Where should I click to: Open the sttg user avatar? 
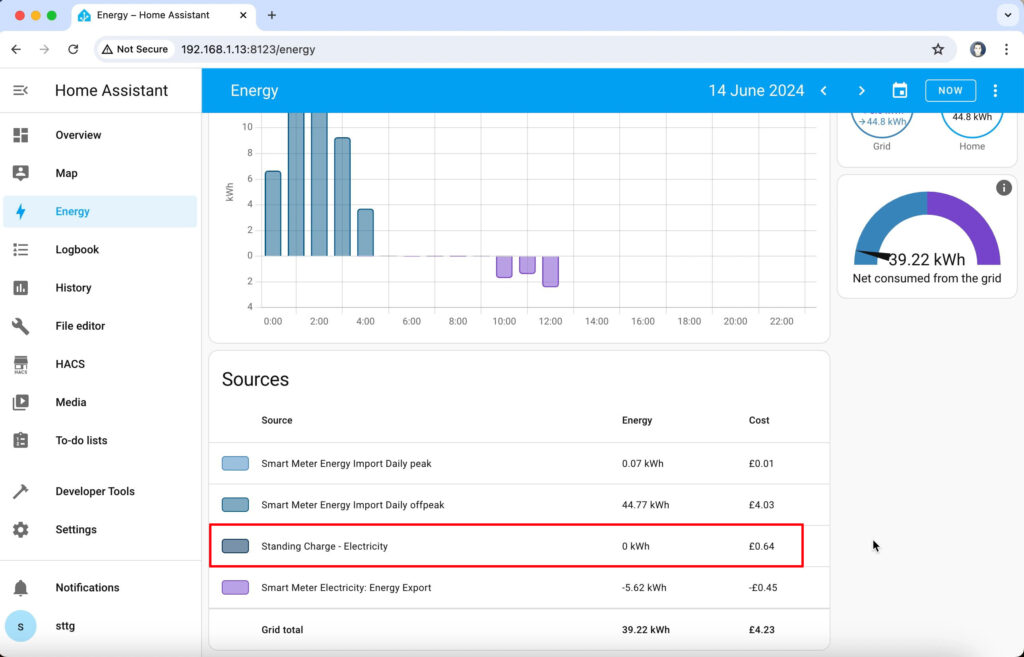coord(20,626)
